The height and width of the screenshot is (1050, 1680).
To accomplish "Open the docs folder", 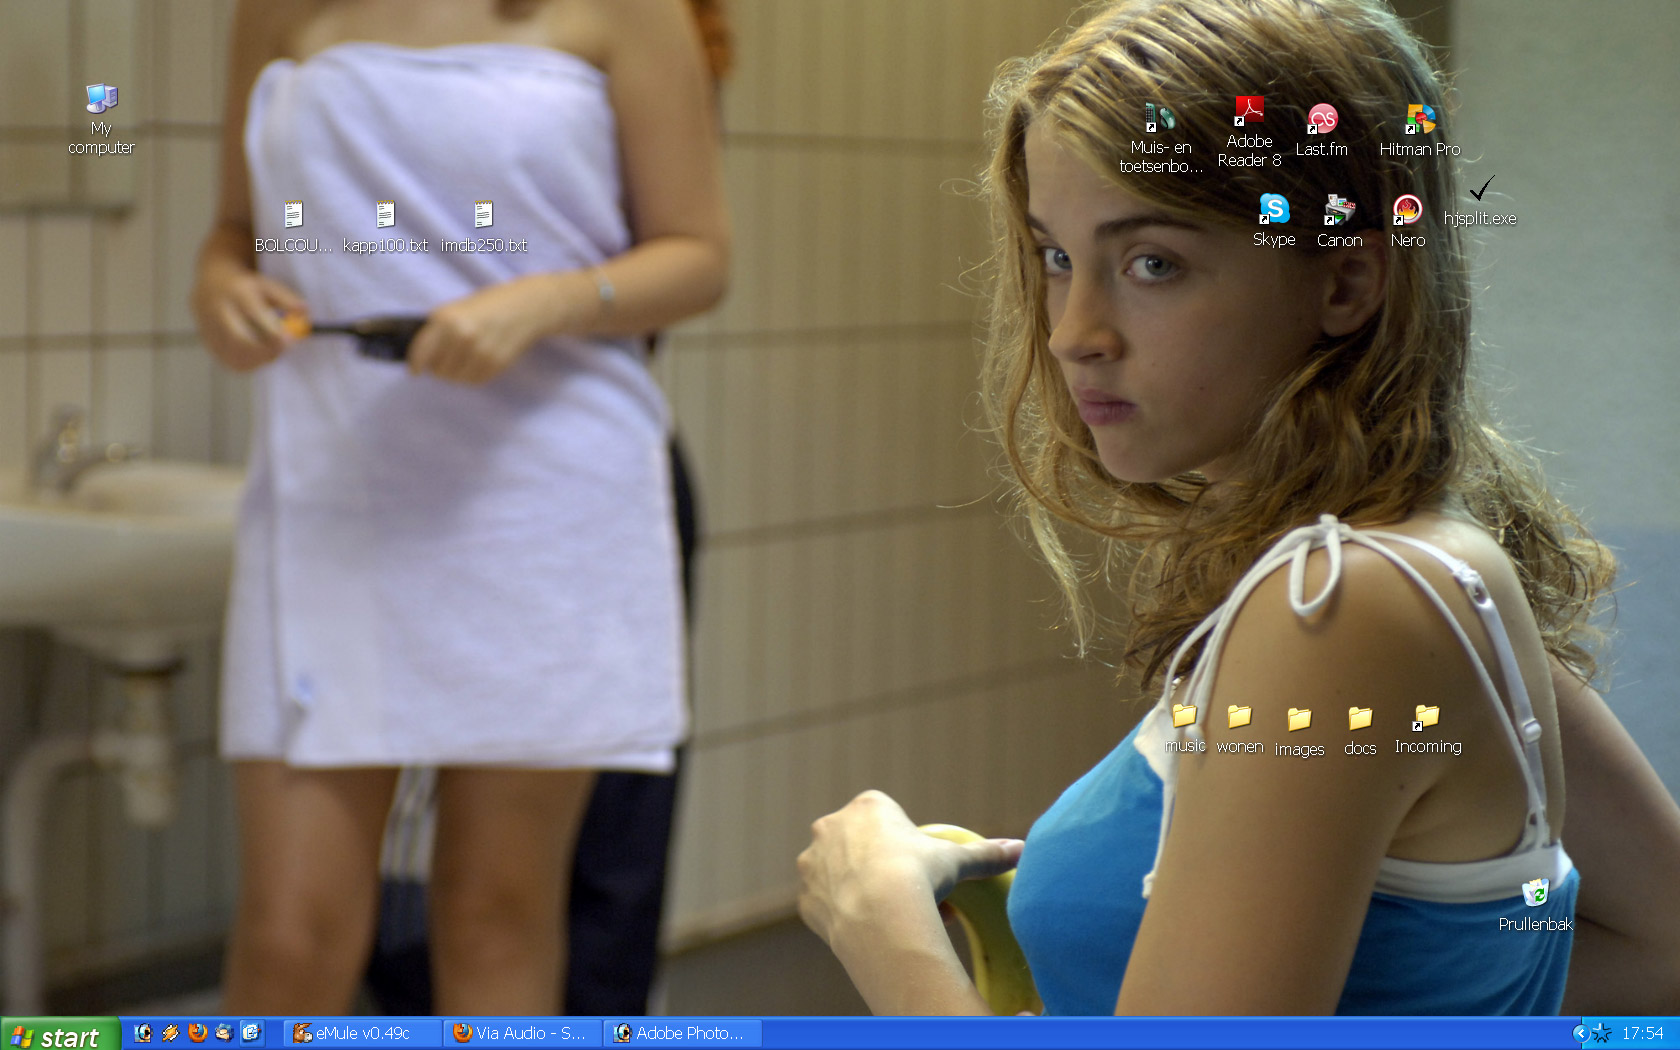I will pyautogui.click(x=1360, y=719).
